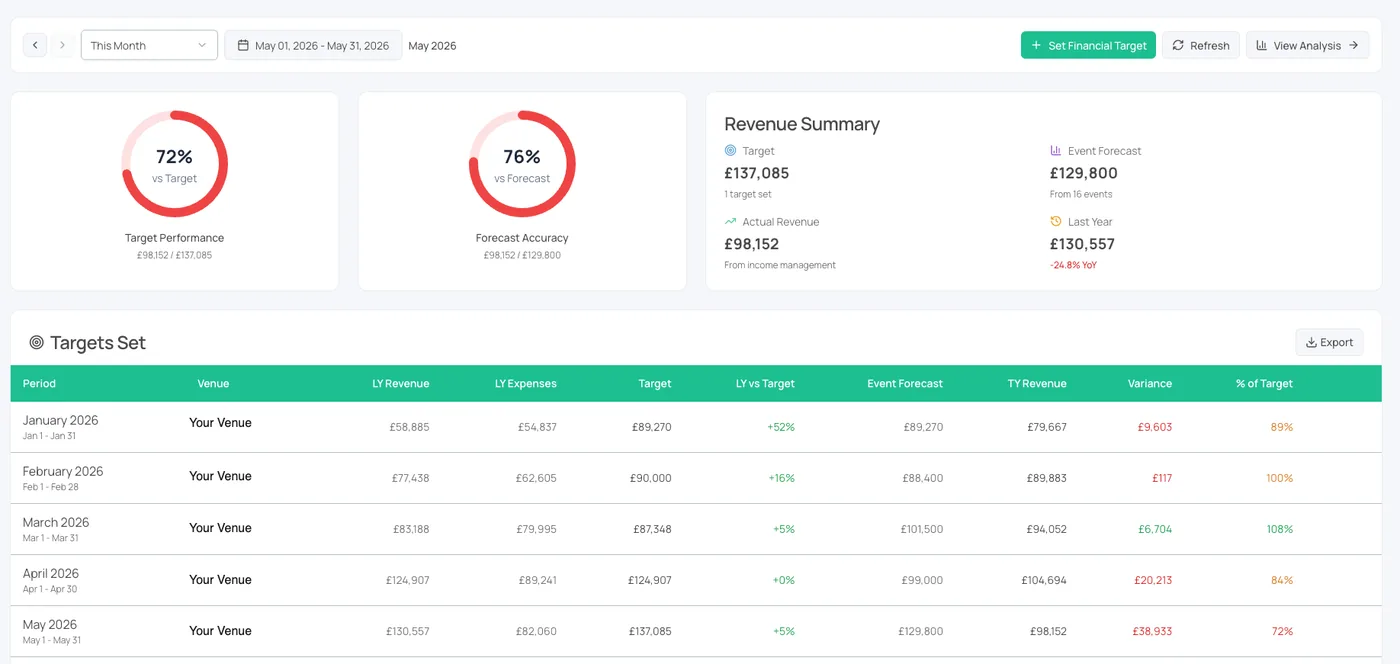Click Forecast Accuracy card label
The image size is (1400, 664).
coord(522,238)
